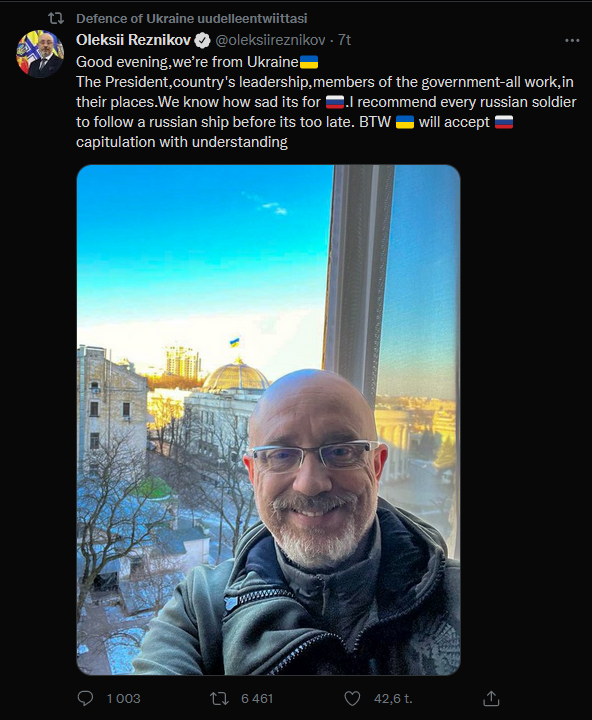592x720 pixels.
Task: Click the Ukrainian flag emoji after BTW
Action: [405, 122]
